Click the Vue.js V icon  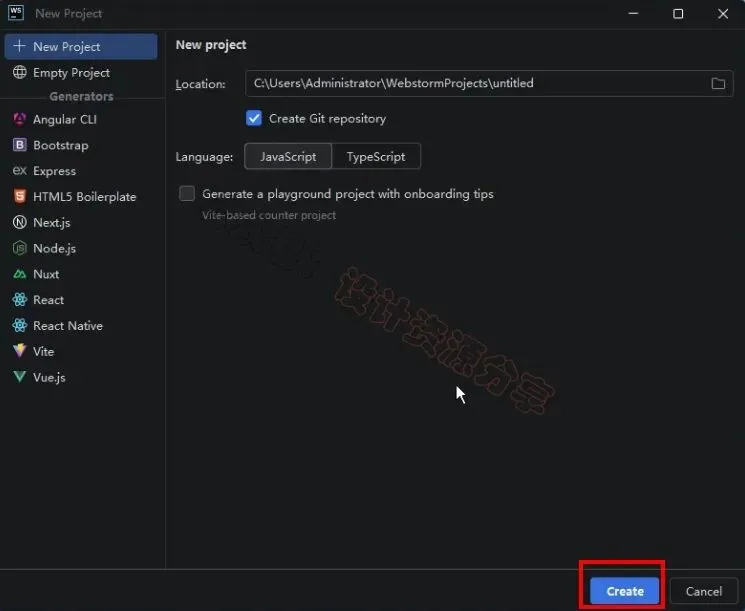(x=19, y=377)
